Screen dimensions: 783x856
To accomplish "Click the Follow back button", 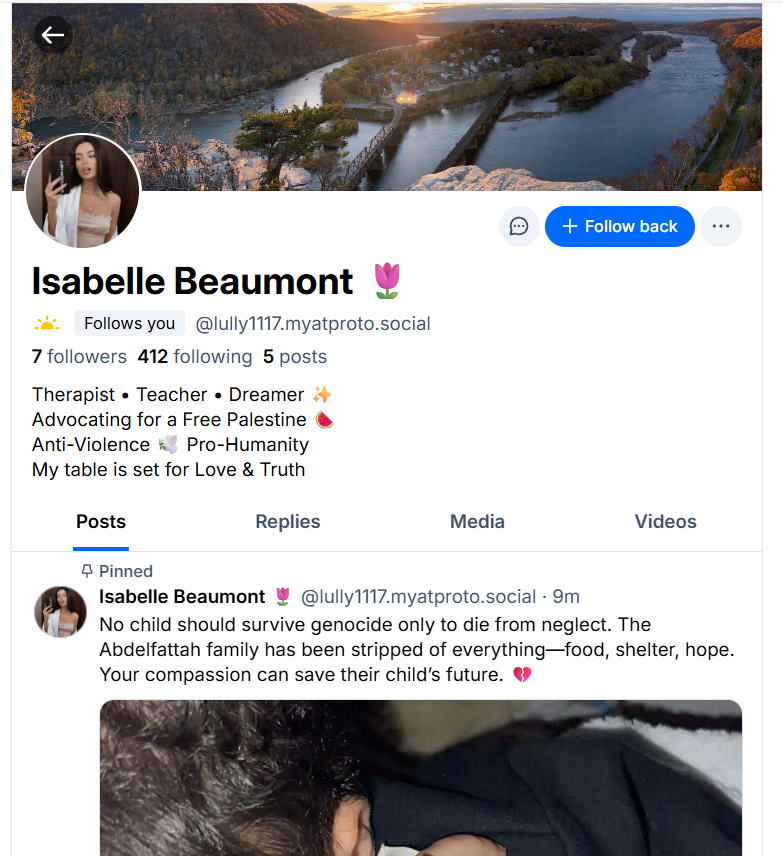I will click(620, 226).
